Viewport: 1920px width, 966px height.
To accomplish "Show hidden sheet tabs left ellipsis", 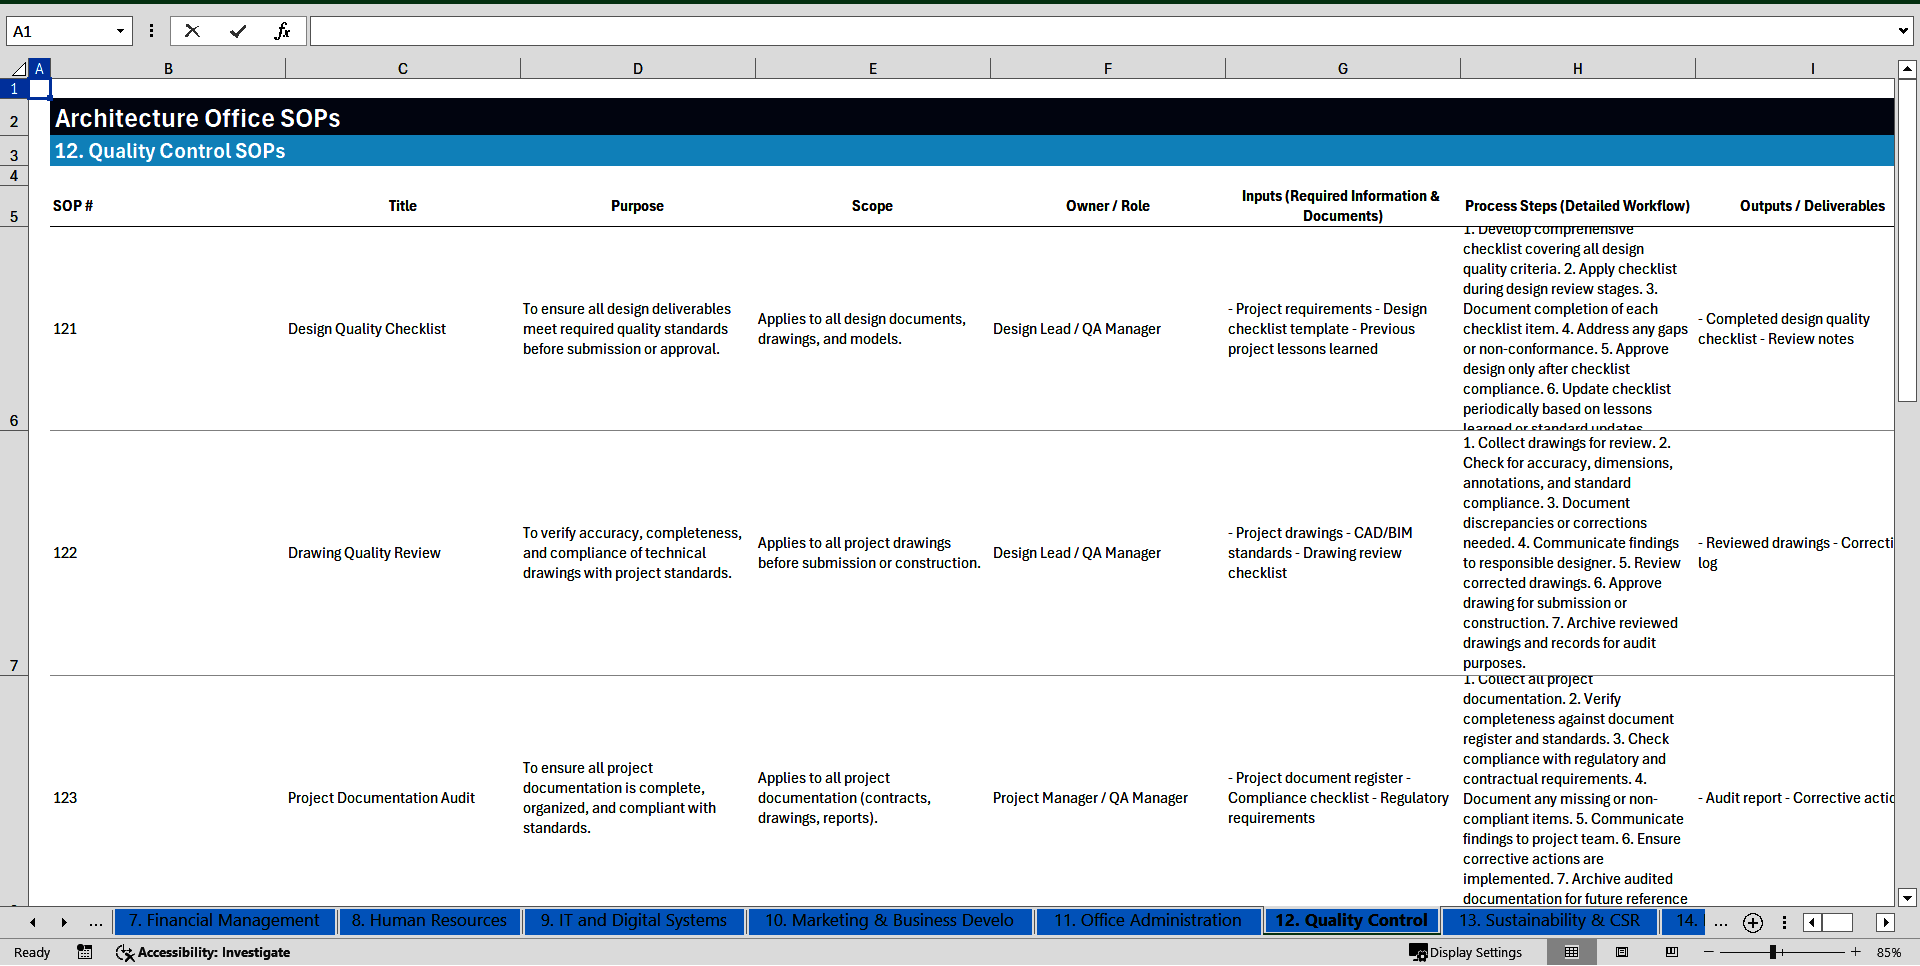I will pyautogui.click(x=96, y=922).
